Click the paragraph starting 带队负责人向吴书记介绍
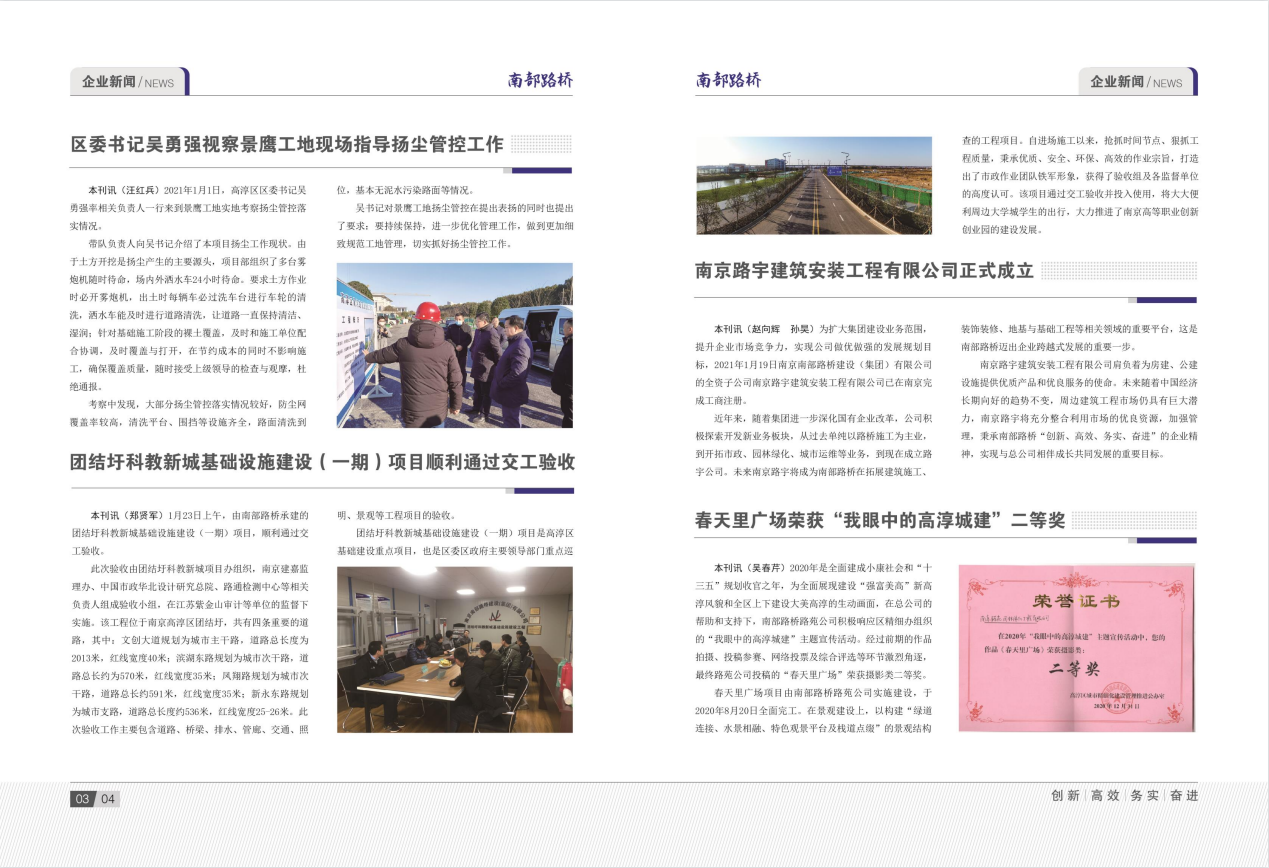1269x868 pixels. 190,315
